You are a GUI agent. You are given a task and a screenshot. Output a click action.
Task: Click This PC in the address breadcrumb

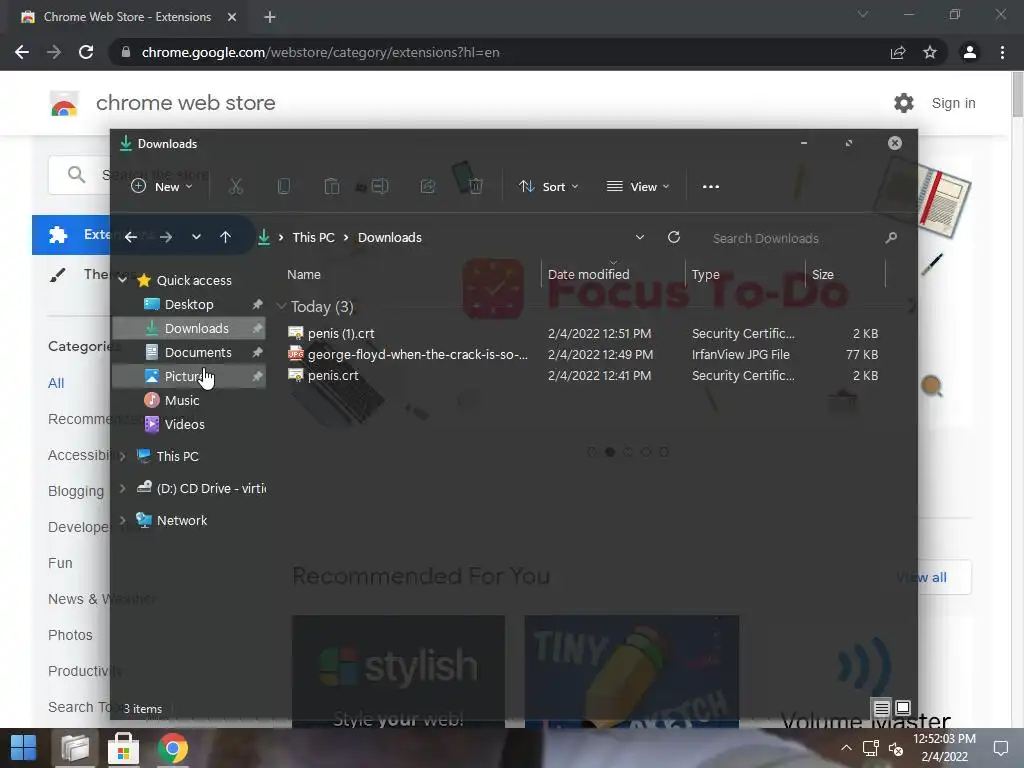[313, 237]
